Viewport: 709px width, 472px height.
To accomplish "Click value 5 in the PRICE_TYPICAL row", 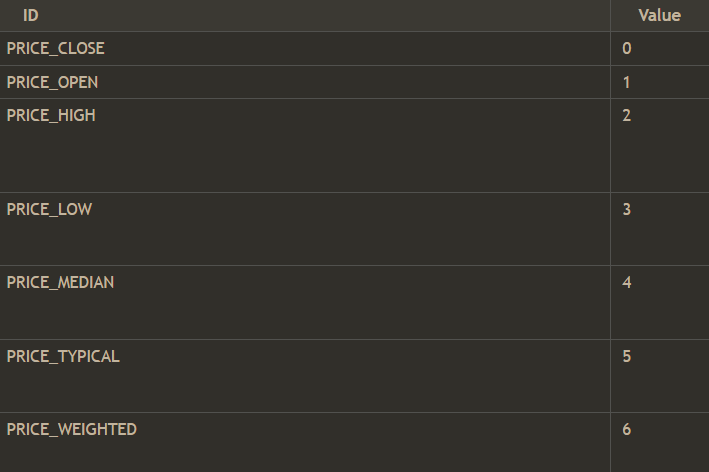I will point(627,356).
